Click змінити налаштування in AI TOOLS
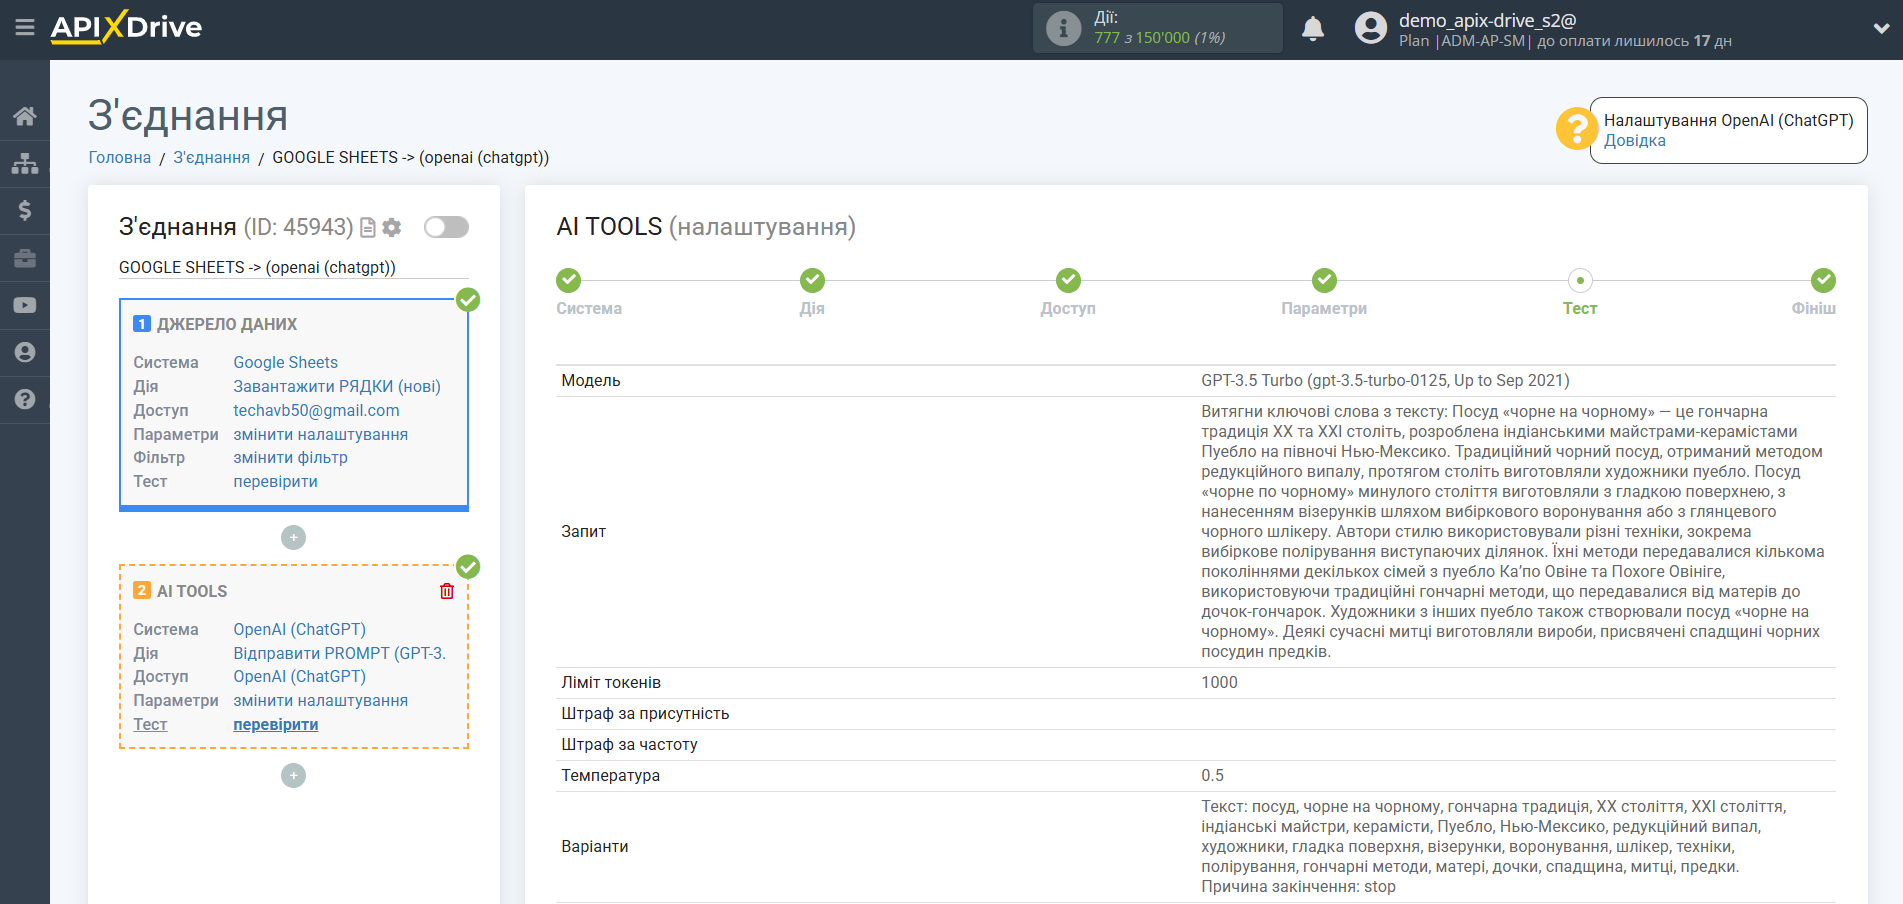Screen dimensions: 1903x904 coord(321,701)
